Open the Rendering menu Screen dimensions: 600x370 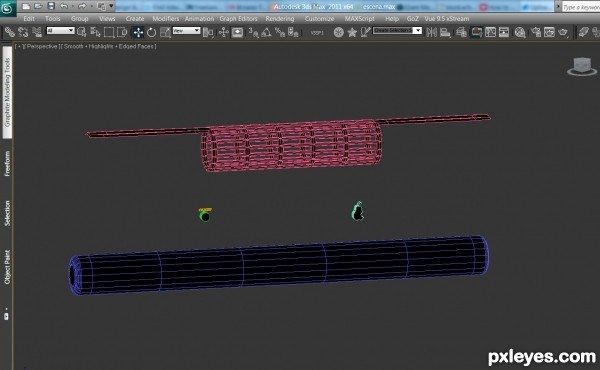click(x=280, y=19)
